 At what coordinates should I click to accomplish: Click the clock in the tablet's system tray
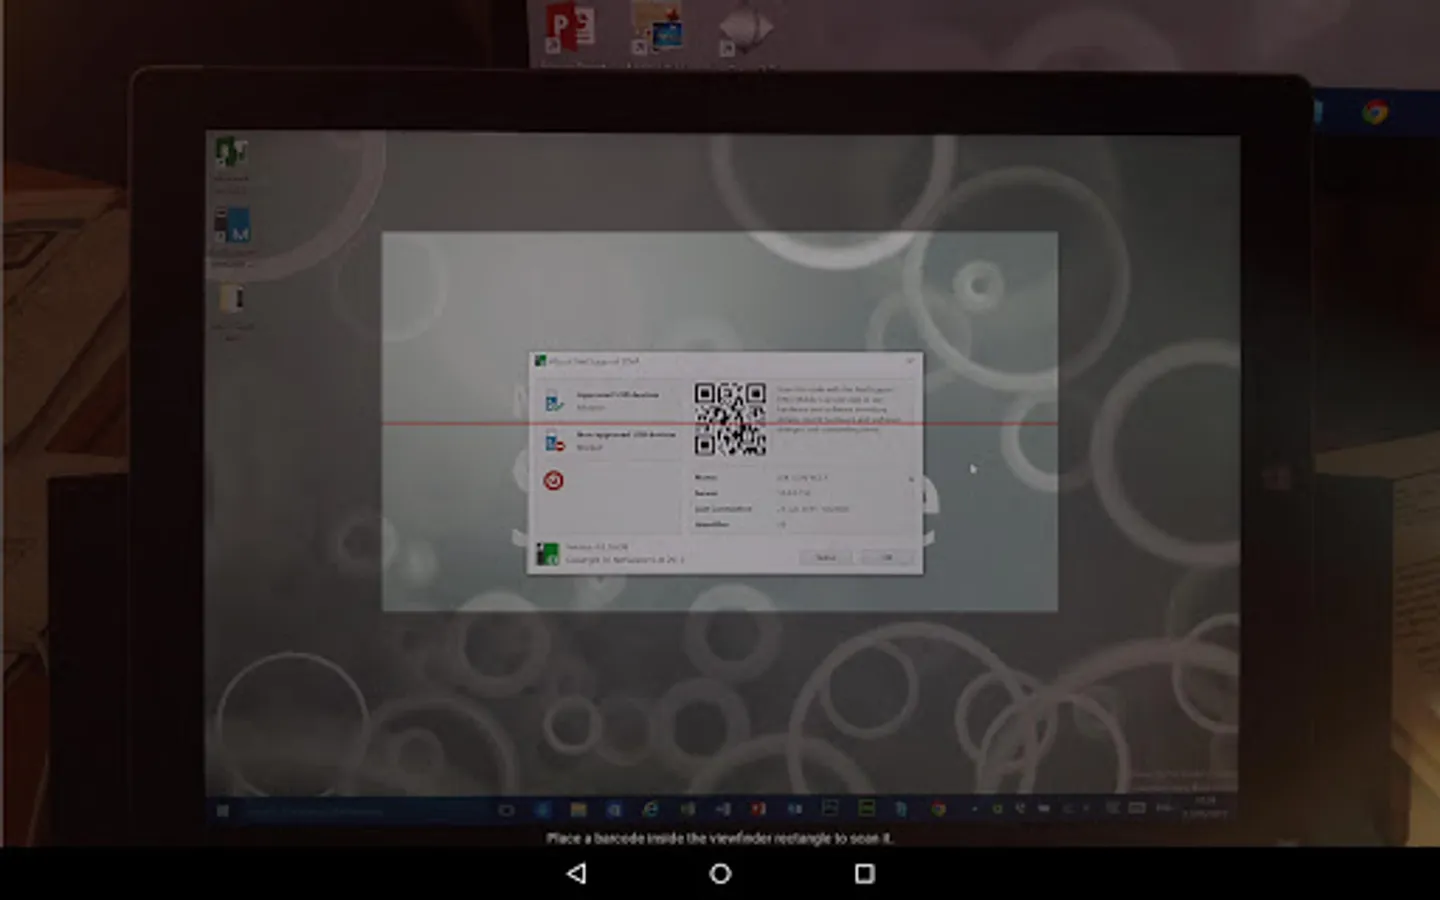pyautogui.click(x=1205, y=807)
